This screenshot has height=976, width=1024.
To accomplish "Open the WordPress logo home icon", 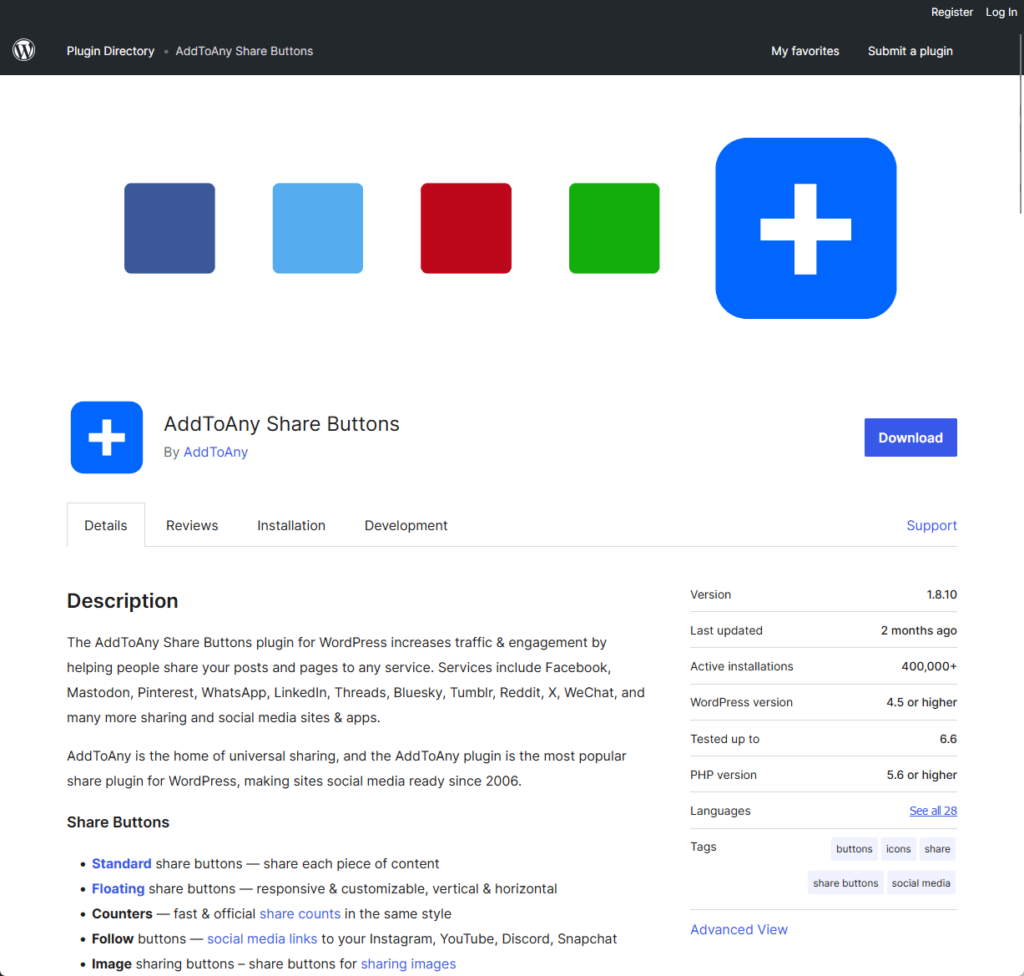I will click(x=24, y=50).
